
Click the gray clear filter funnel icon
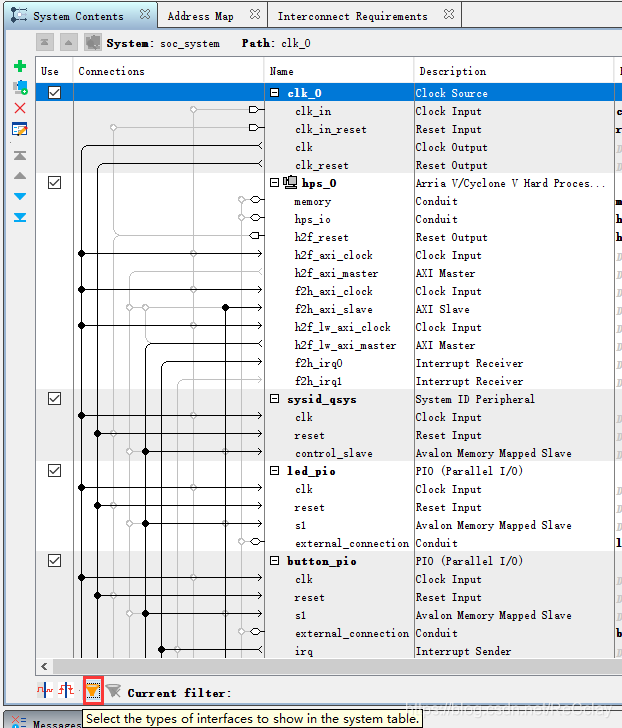point(113,691)
